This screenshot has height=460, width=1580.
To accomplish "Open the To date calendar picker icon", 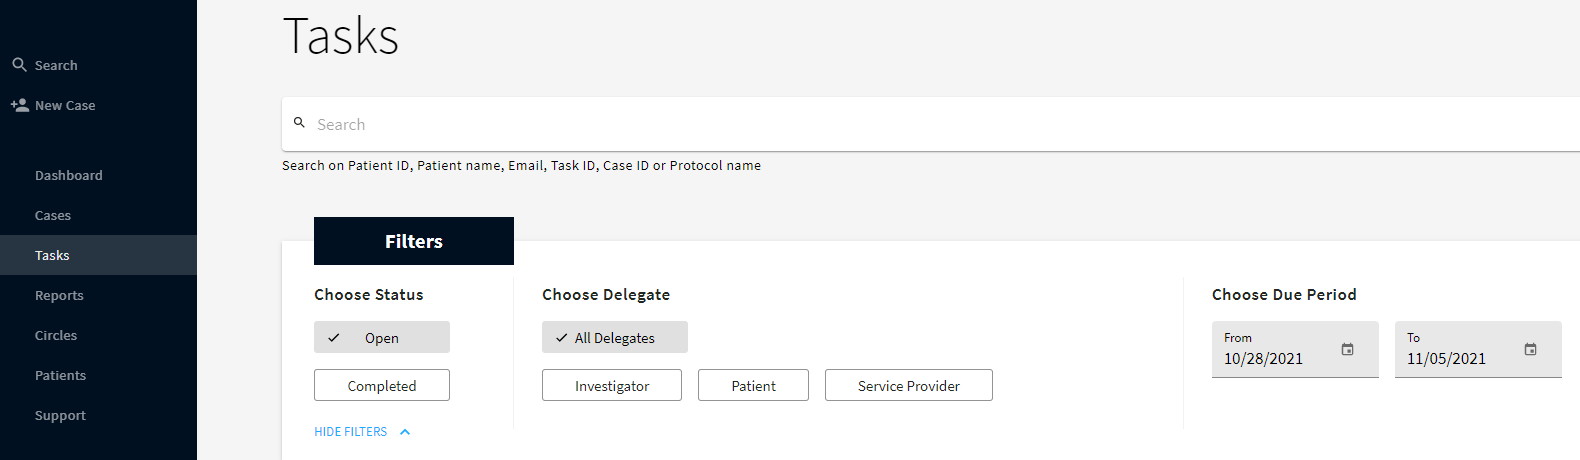I will 1530,349.
